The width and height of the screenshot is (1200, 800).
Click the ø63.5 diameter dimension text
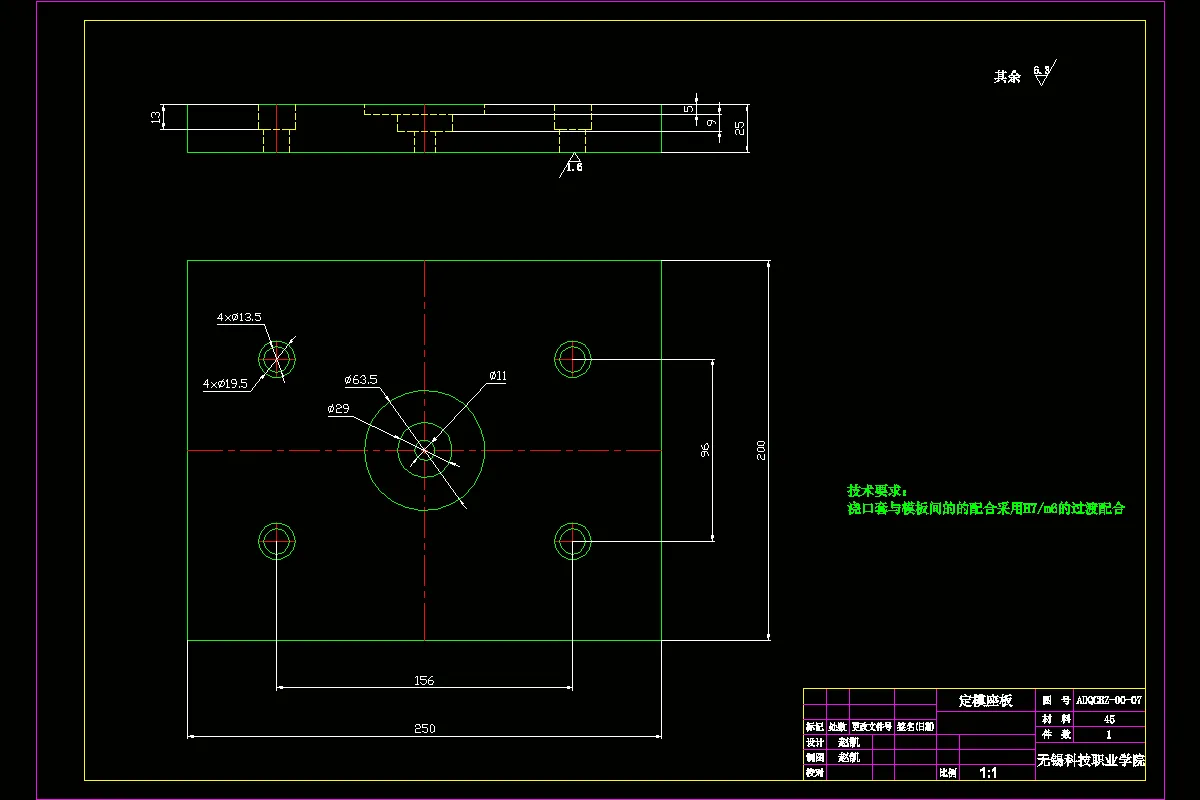(361, 380)
